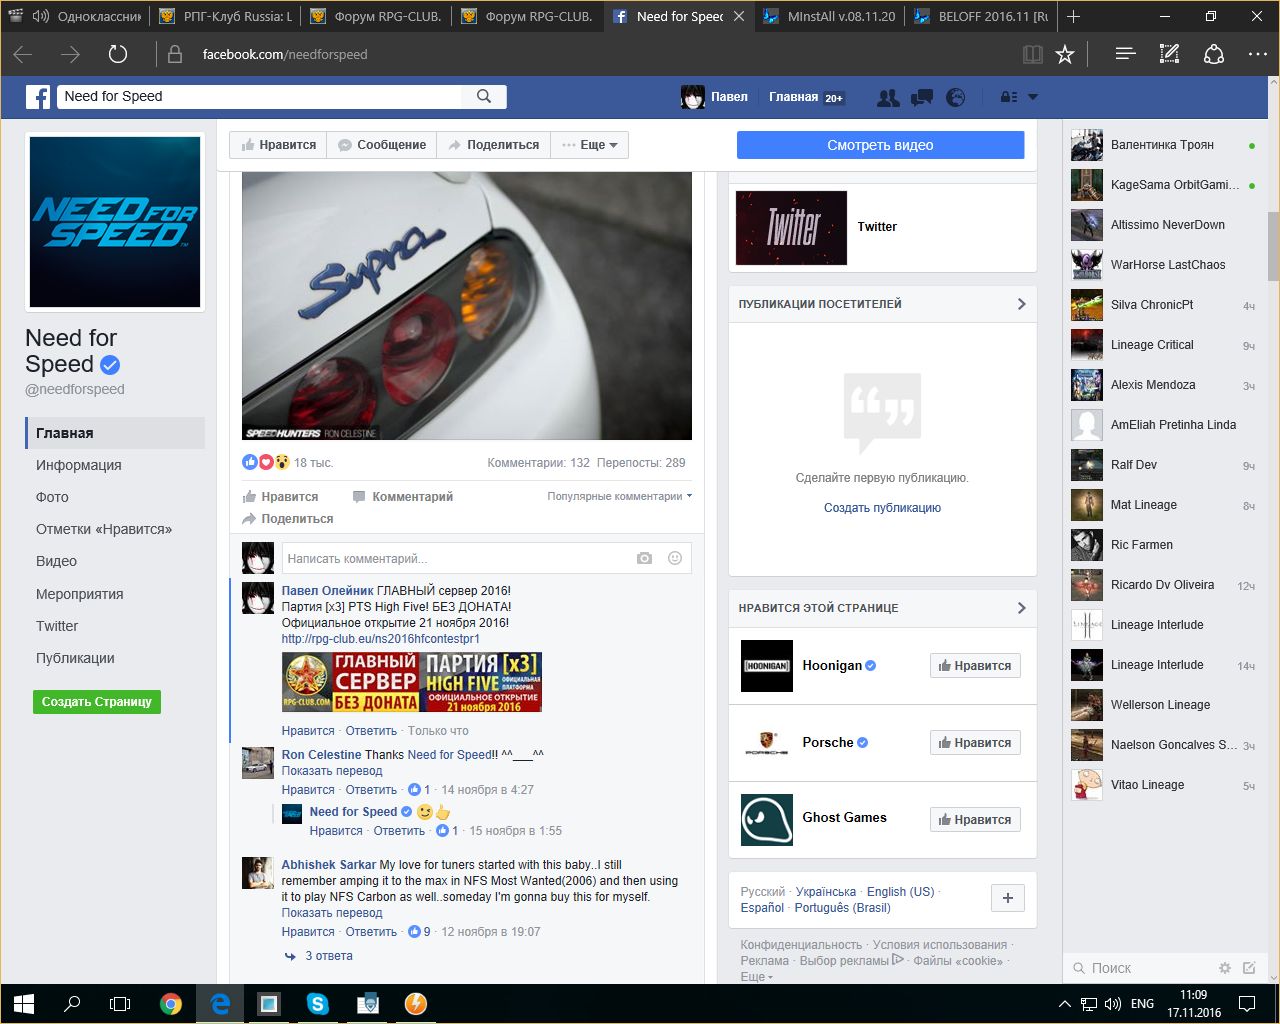Click browser back arrow
The width and height of the screenshot is (1280, 1024).
click(x=23, y=54)
